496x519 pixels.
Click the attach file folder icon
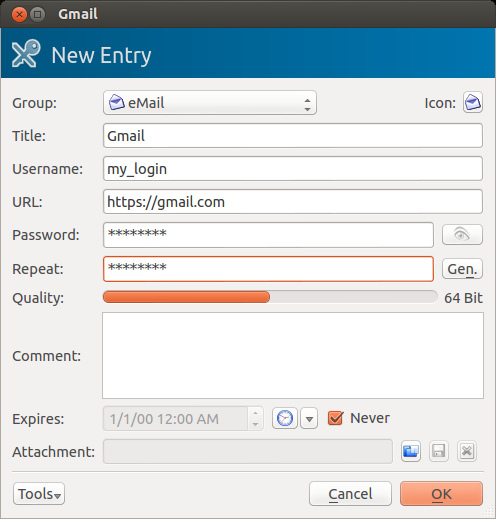coord(411,451)
